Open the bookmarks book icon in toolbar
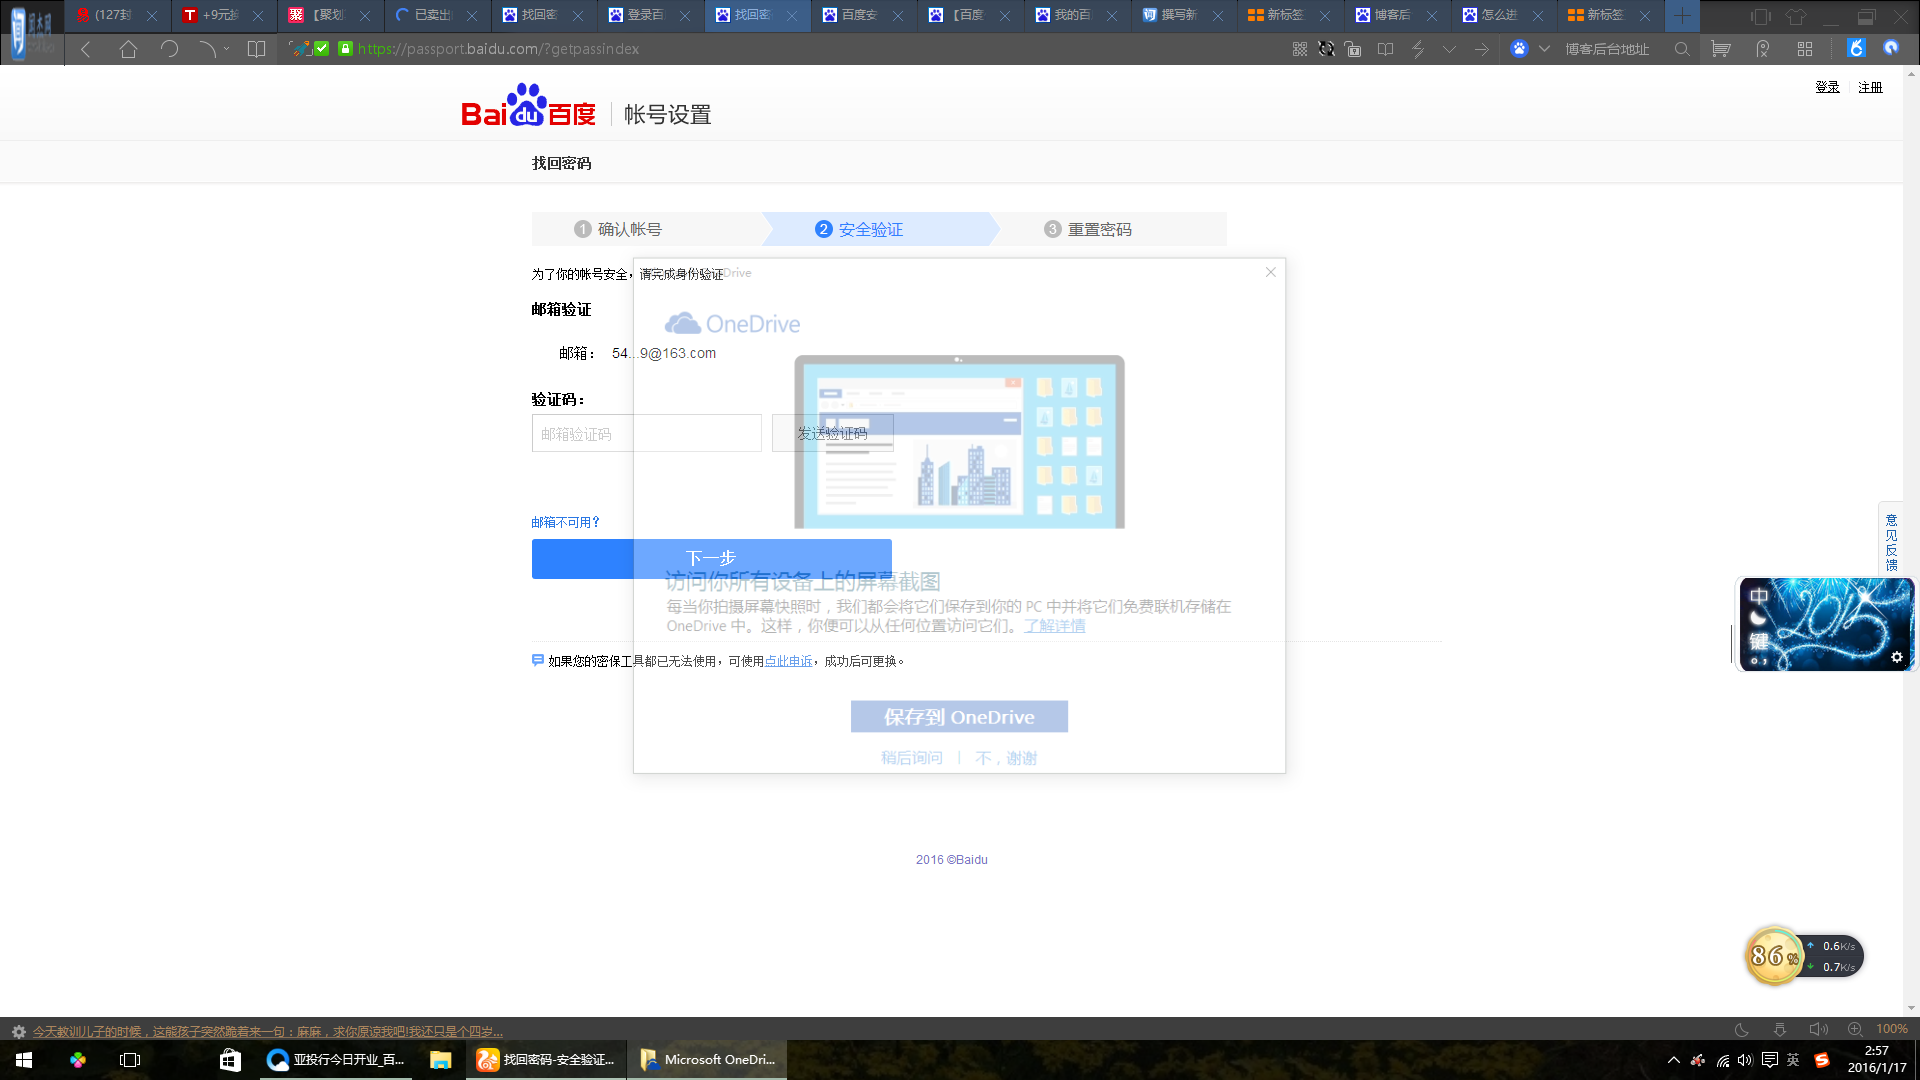This screenshot has width=1920, height=1080. tap(256, 49)
